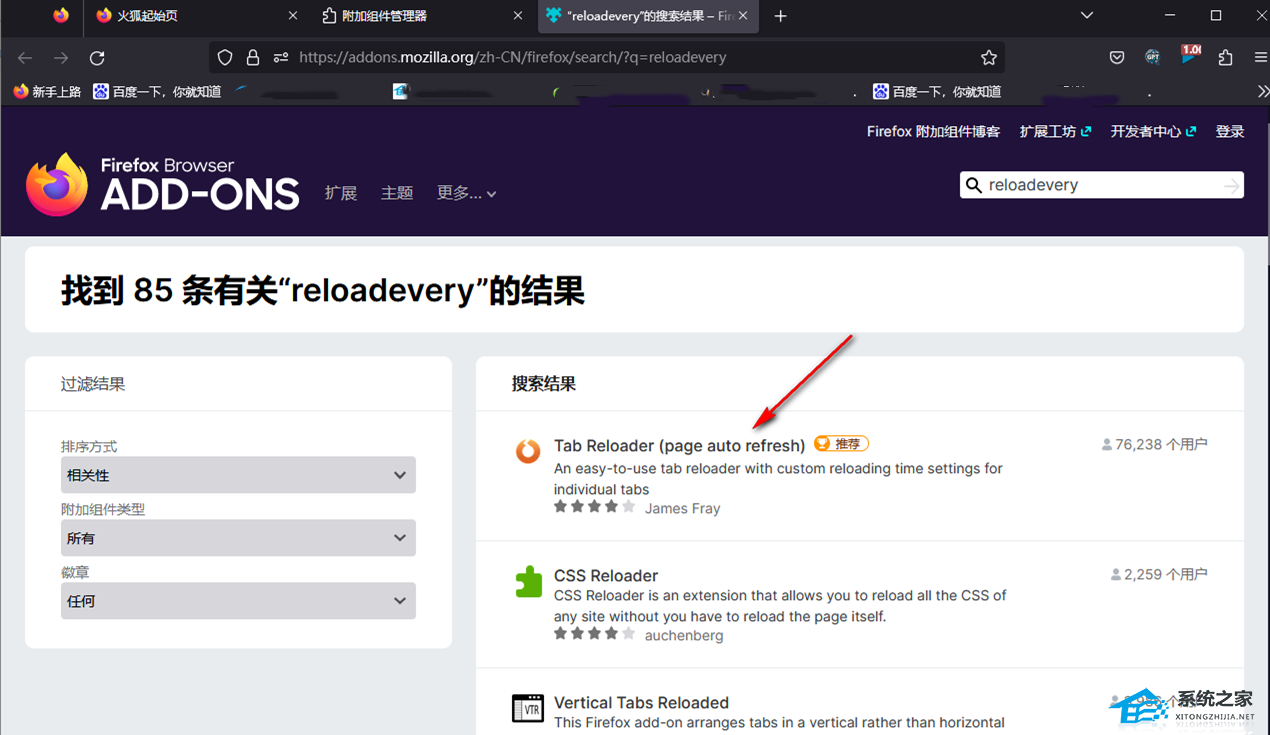View site security lock info
Screen dimensions: 1270x735
pyautogui.click(x=253, y=58)
